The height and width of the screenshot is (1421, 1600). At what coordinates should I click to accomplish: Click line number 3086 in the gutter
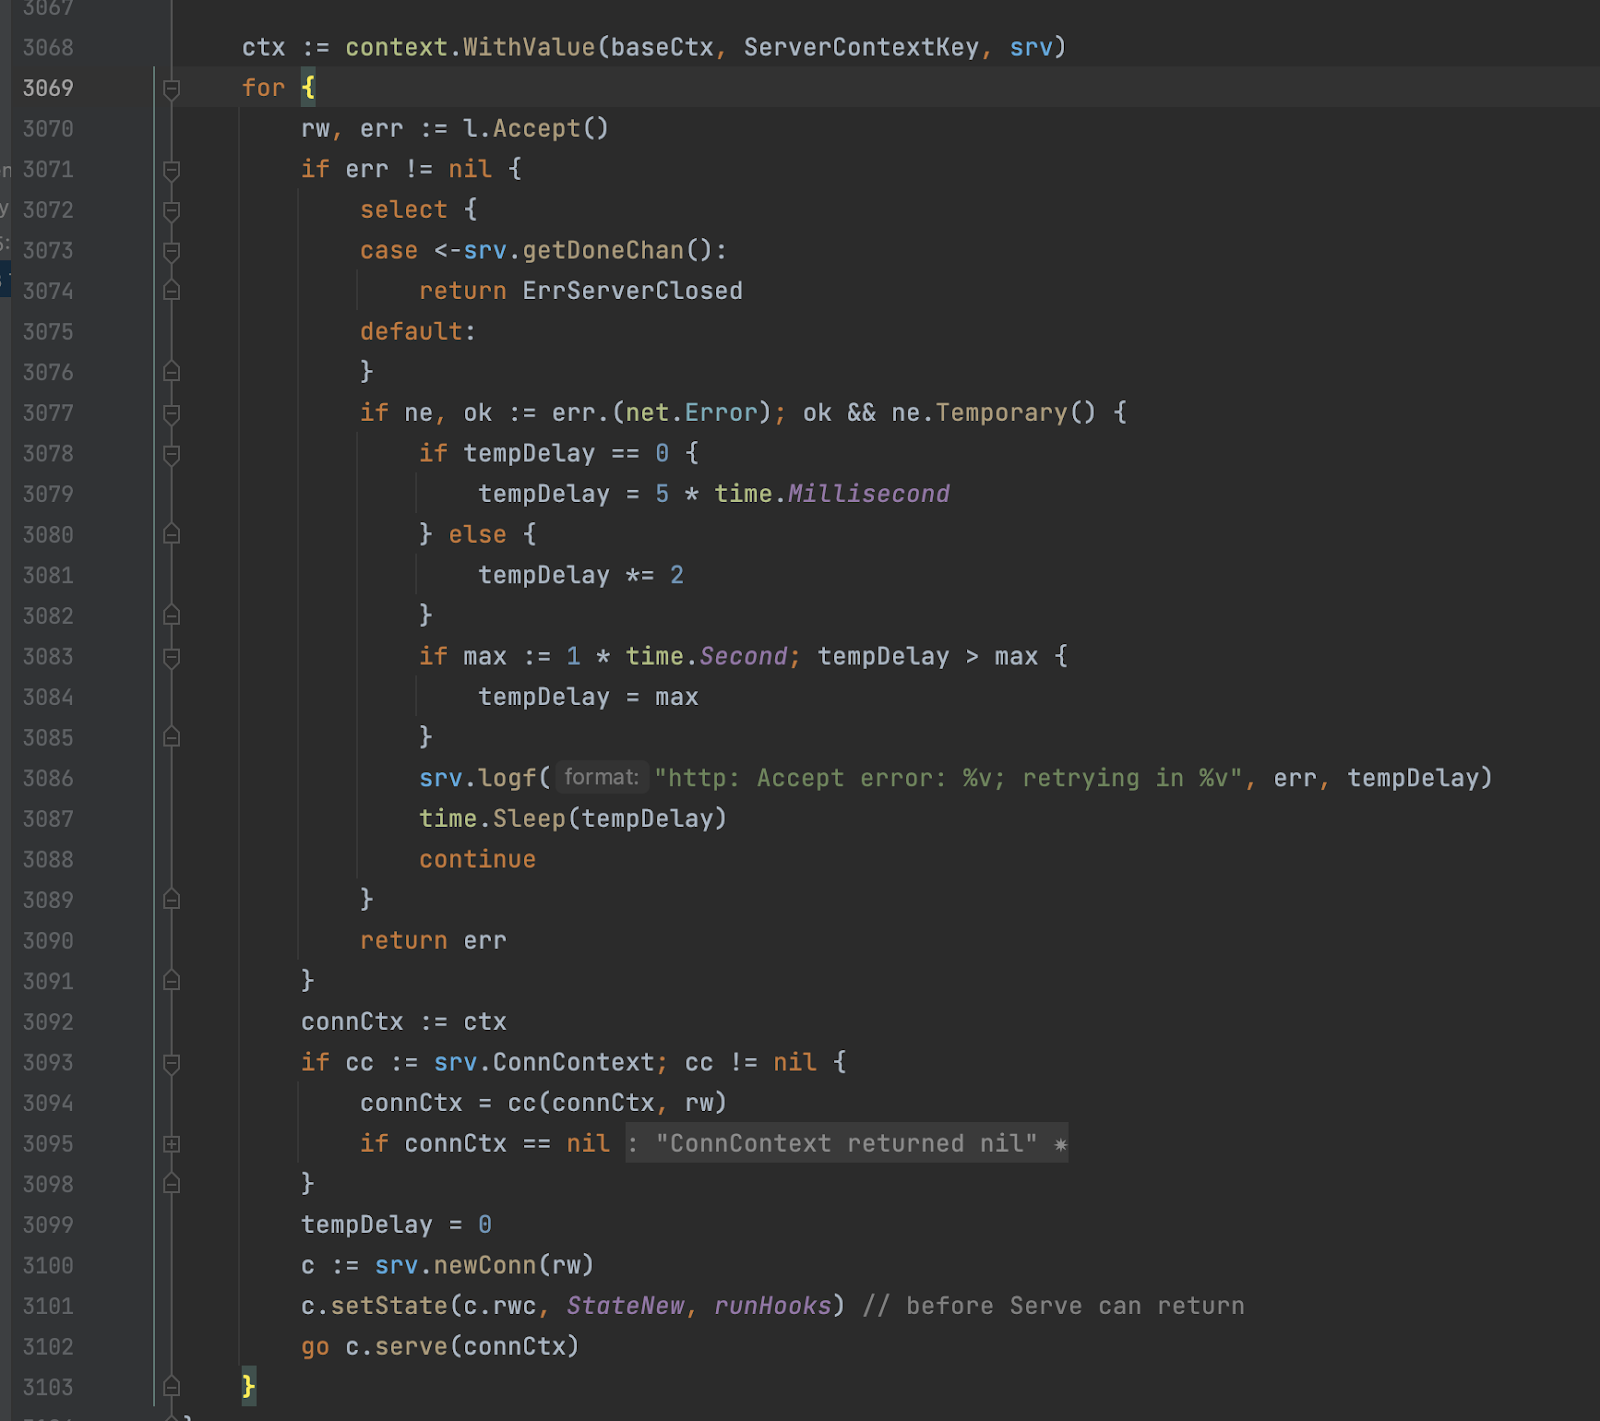[48, 779]
